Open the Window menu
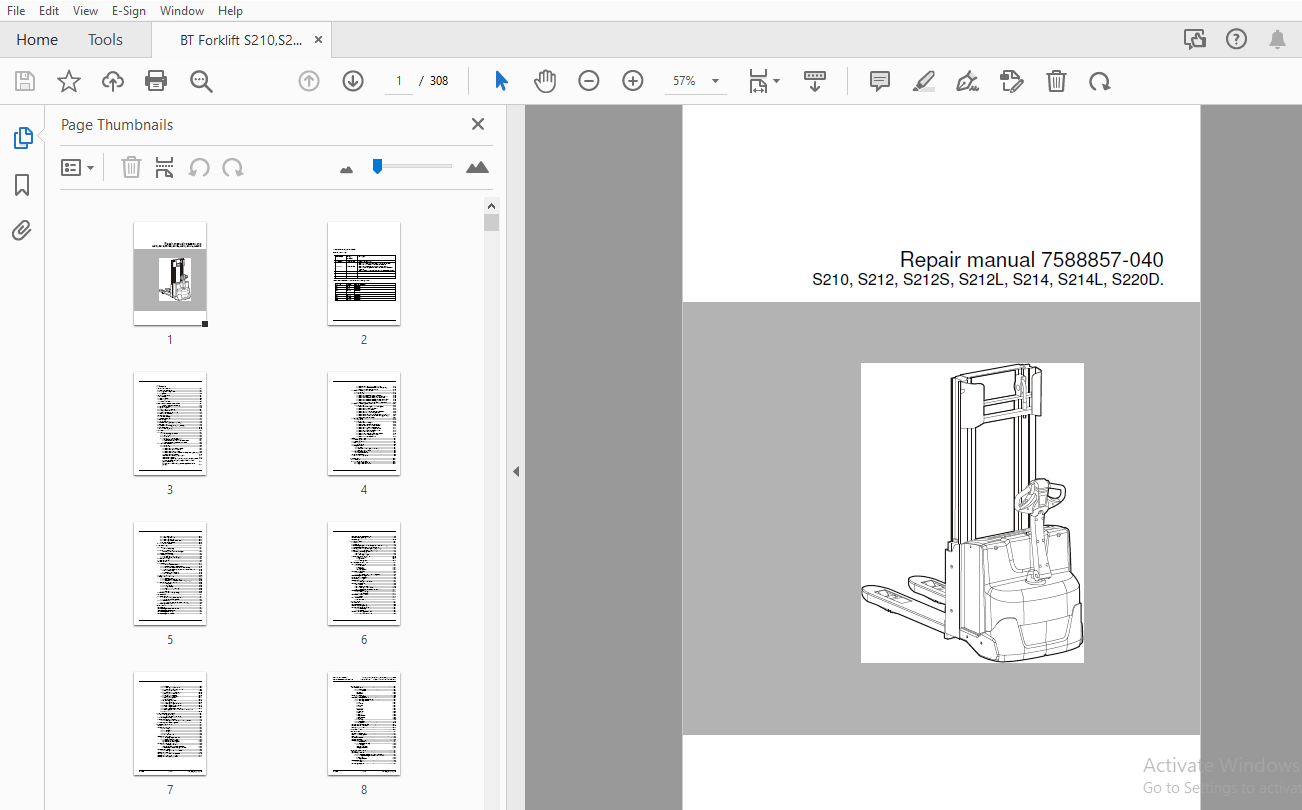 [182, 10]
